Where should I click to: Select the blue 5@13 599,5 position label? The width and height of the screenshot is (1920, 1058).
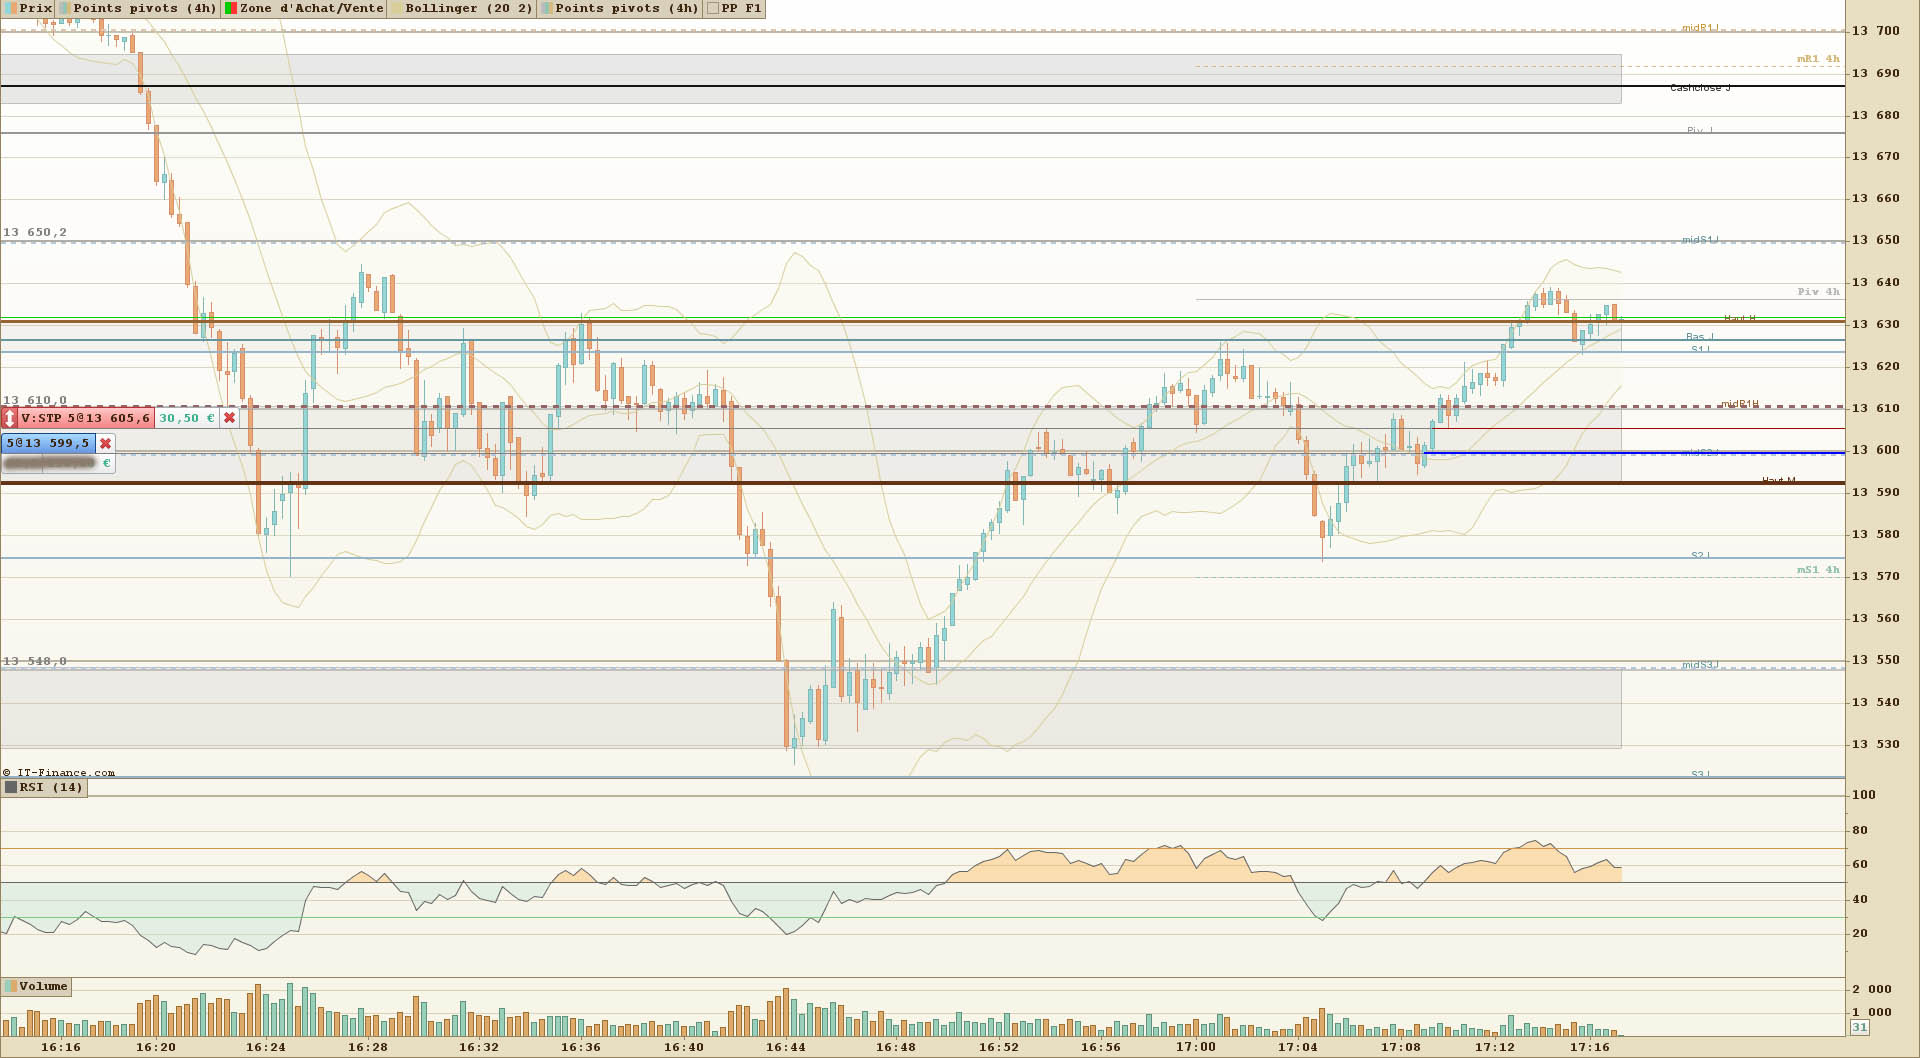click(48, 443)
